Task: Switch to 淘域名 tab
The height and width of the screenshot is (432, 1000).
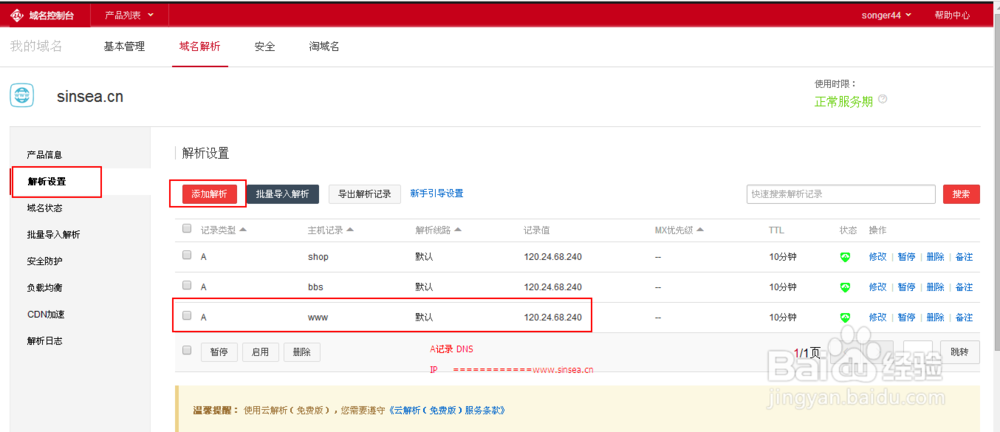Action: tap(324, 47)
